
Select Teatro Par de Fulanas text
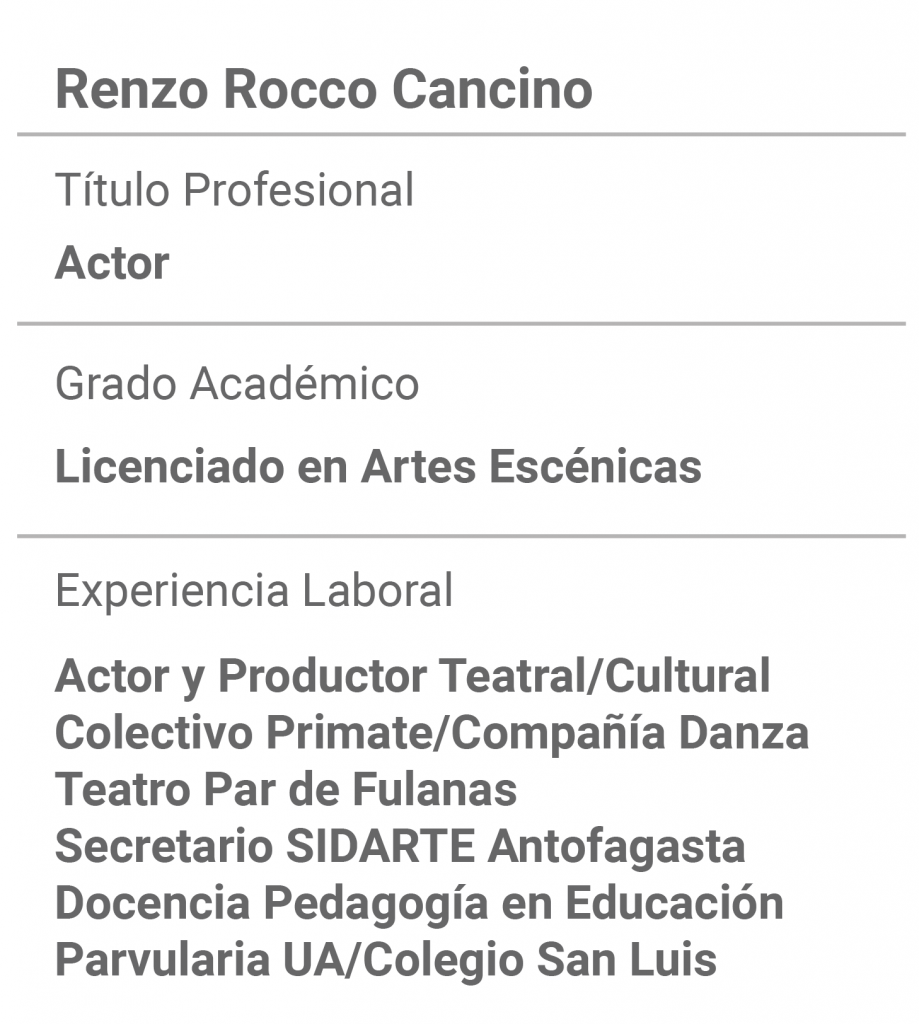point(286,789)
